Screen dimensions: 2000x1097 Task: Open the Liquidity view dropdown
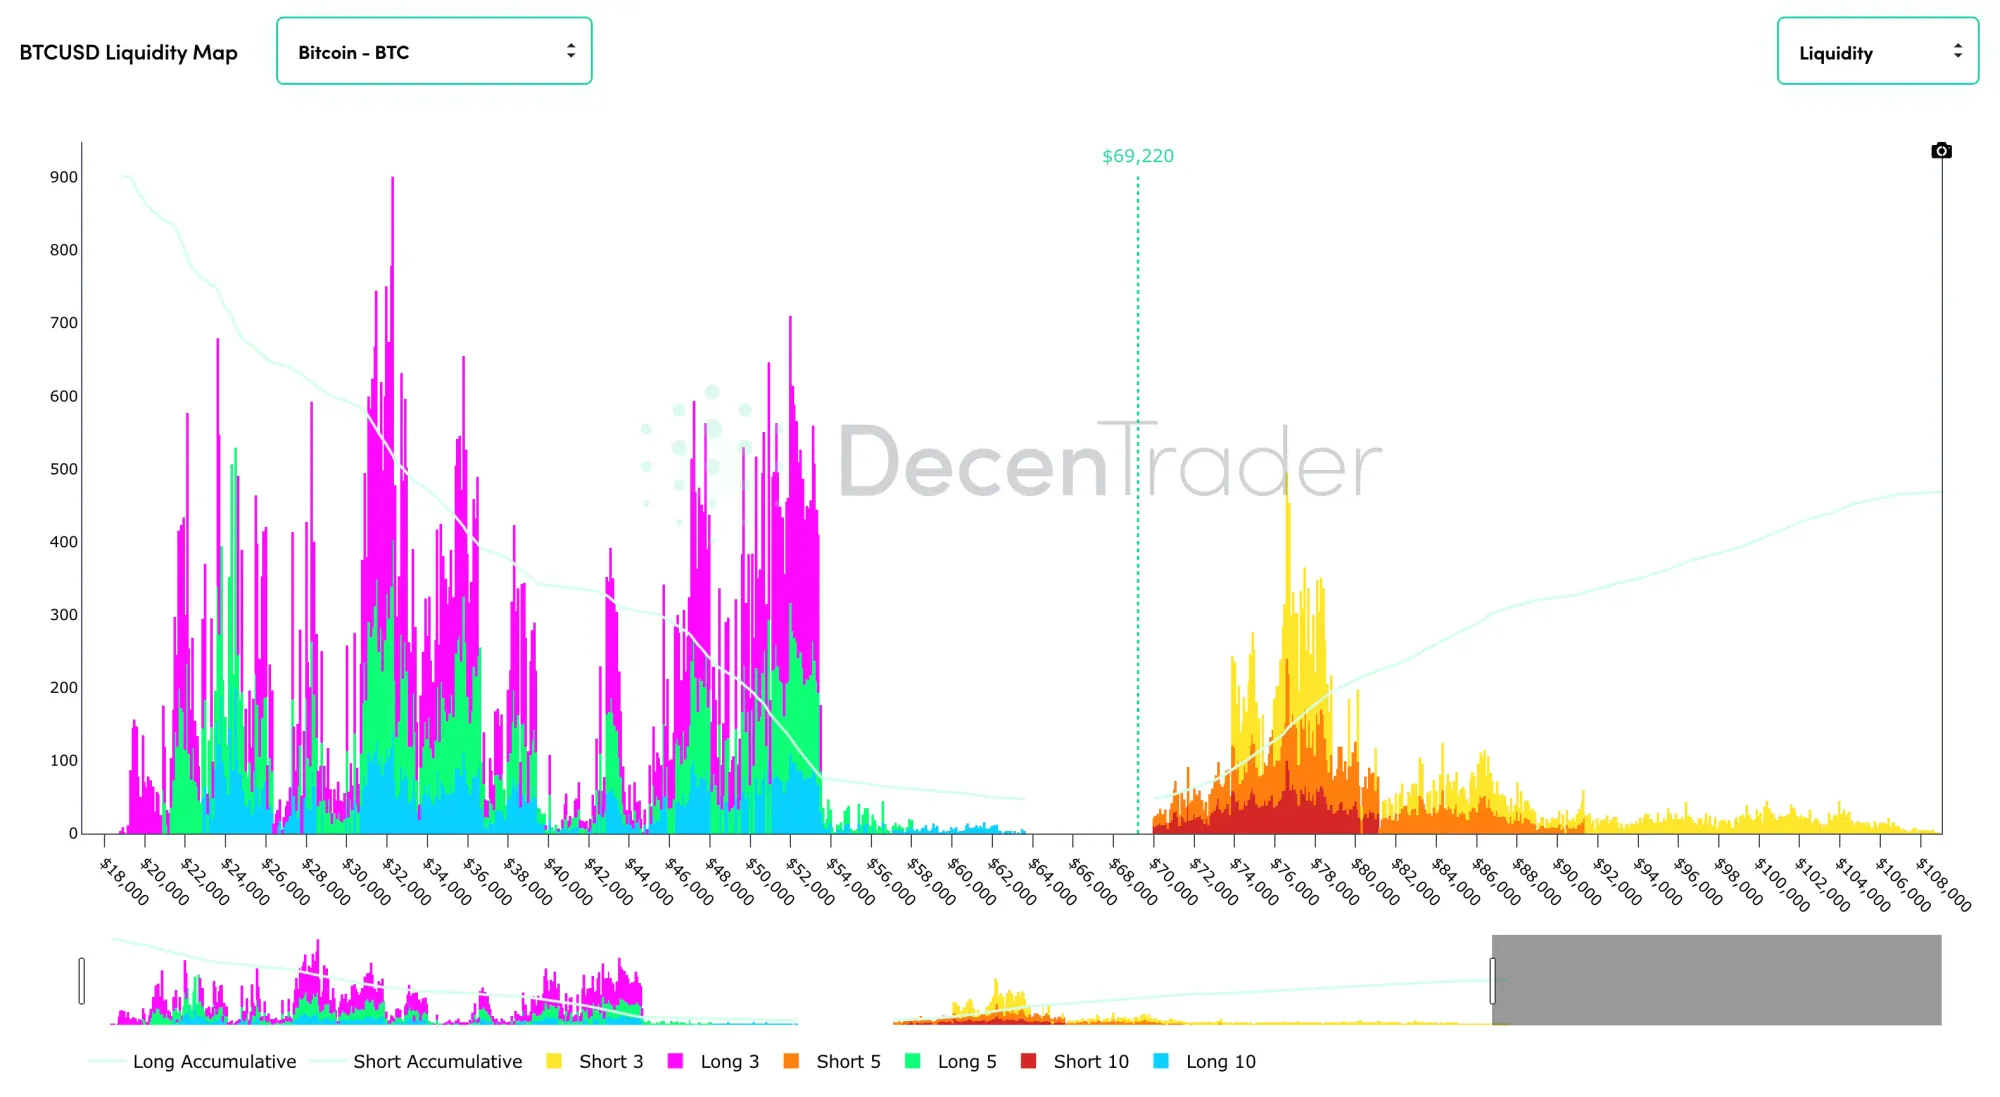pyautogui.click(x=1877, y=51)
